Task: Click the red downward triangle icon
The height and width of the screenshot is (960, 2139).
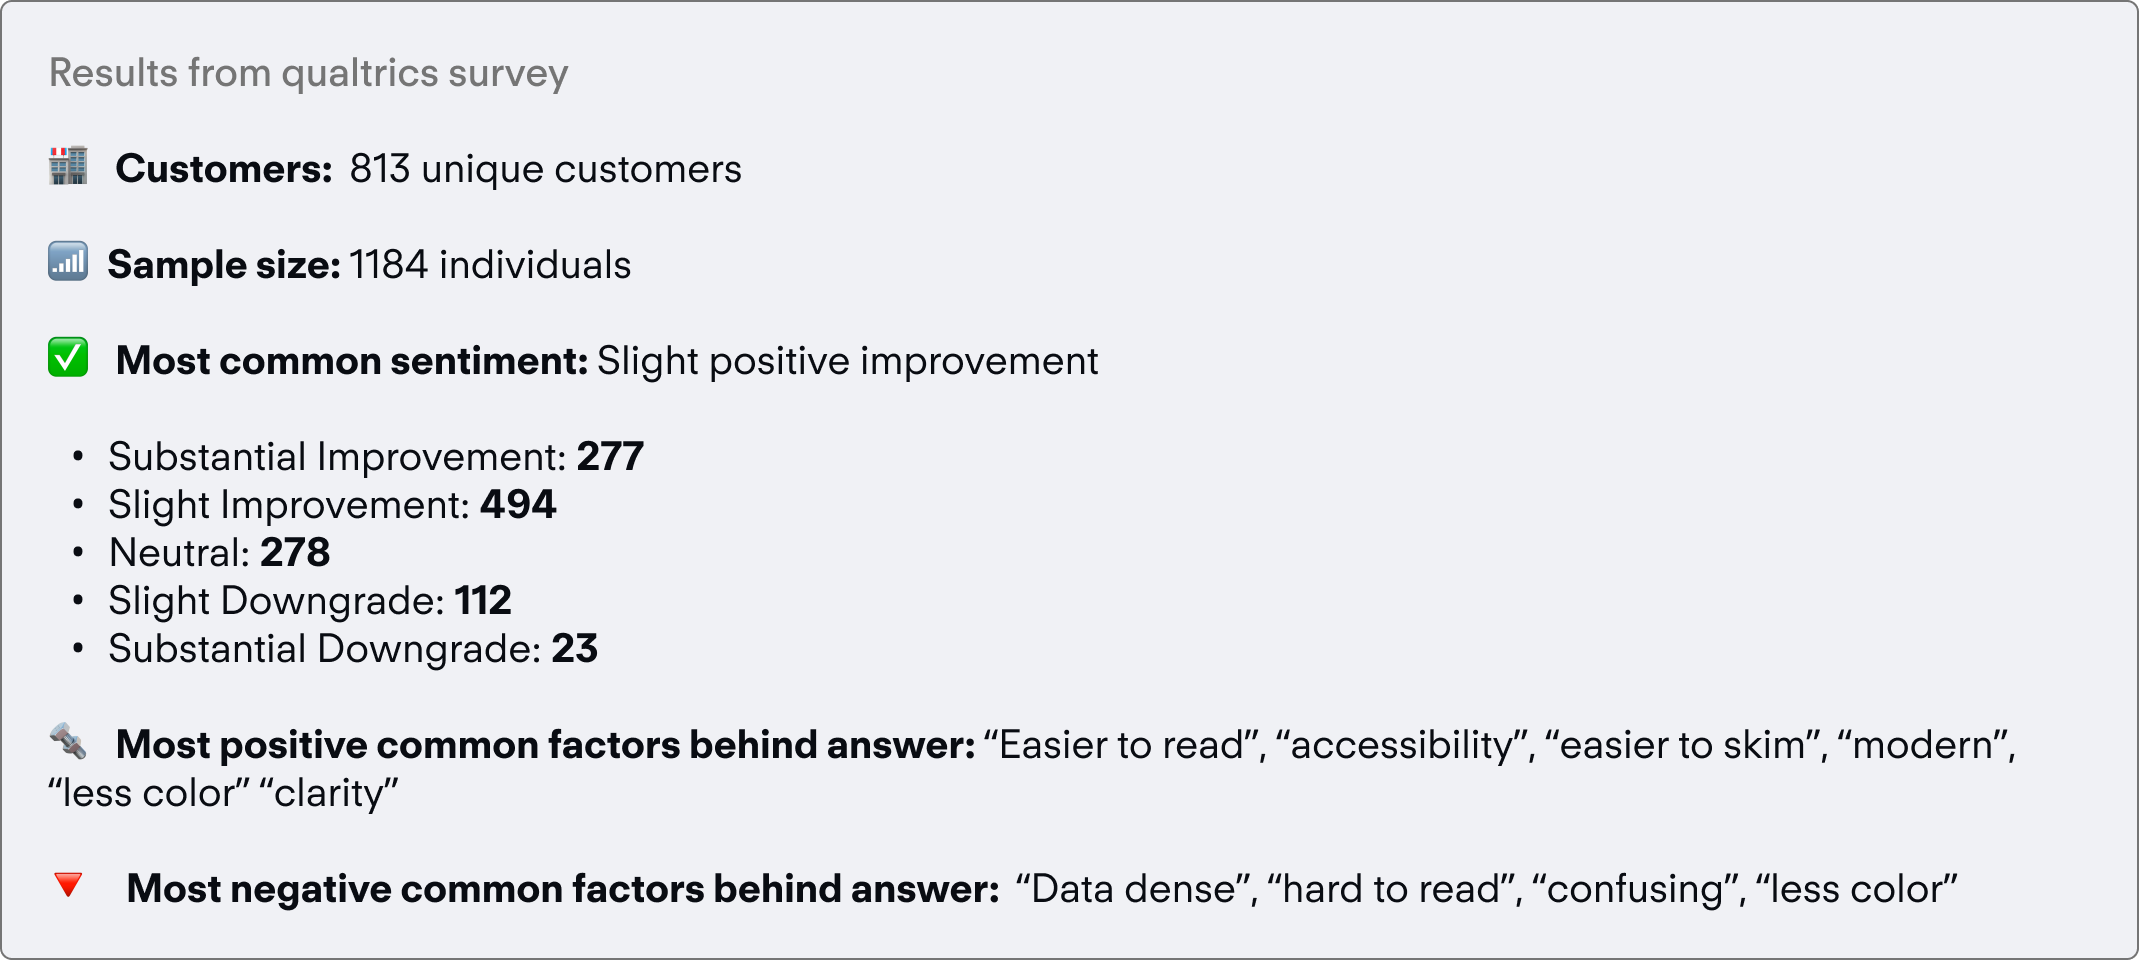Action: tap(68, 885)
